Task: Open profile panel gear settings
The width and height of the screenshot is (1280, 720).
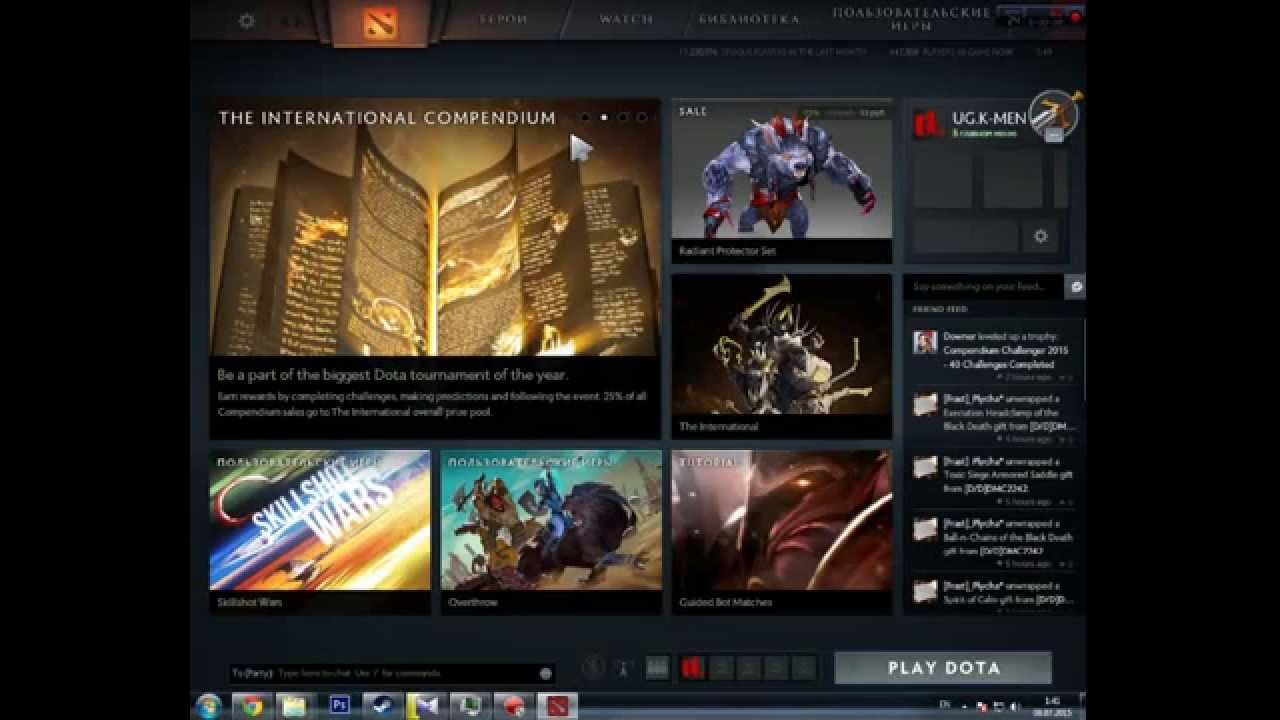Action: [1040, 236]
